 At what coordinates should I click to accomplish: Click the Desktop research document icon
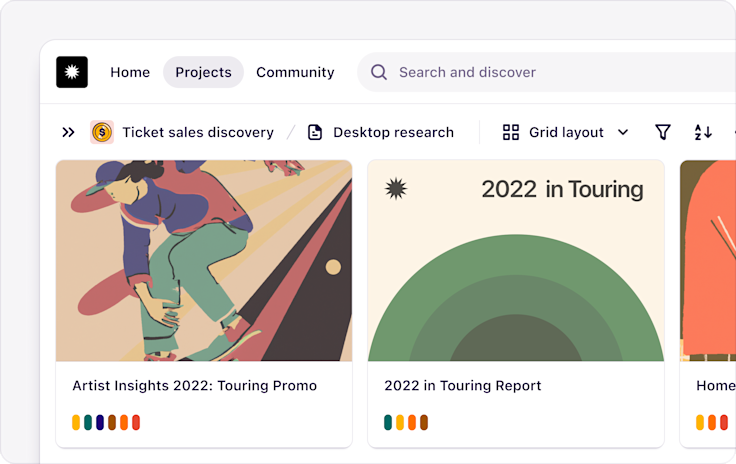coord(315,132)
